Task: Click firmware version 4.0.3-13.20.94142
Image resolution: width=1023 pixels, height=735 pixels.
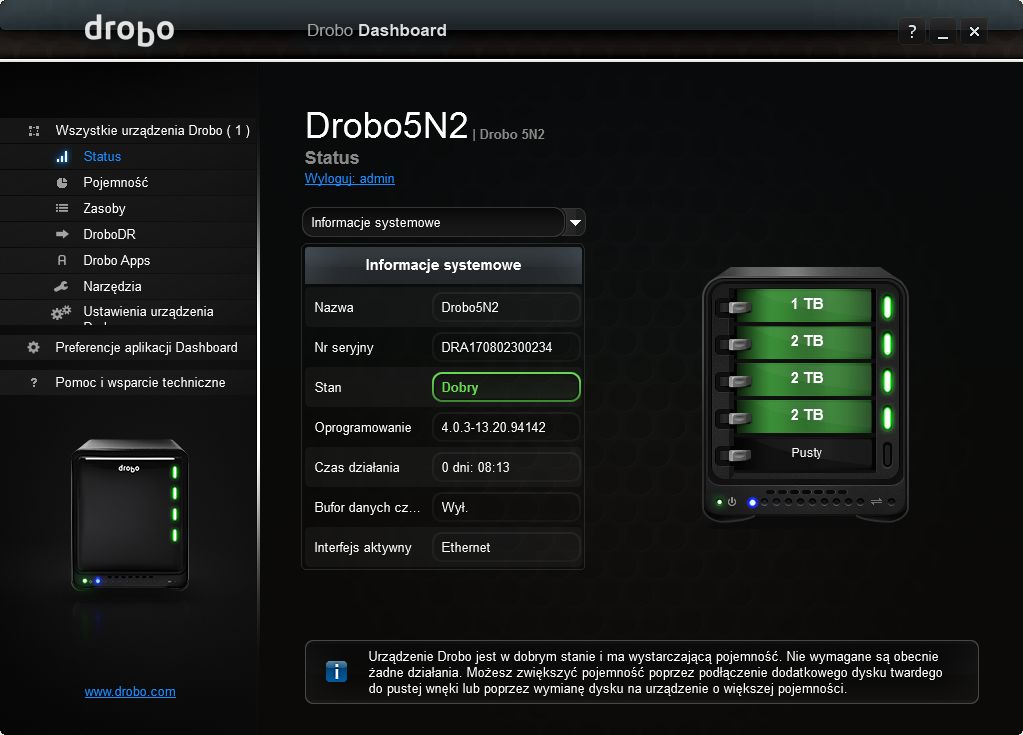Action: point(506,428)
